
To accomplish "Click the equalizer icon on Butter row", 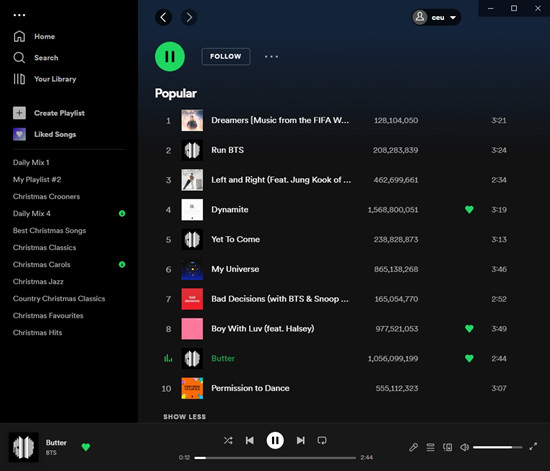I will point(168,358).
